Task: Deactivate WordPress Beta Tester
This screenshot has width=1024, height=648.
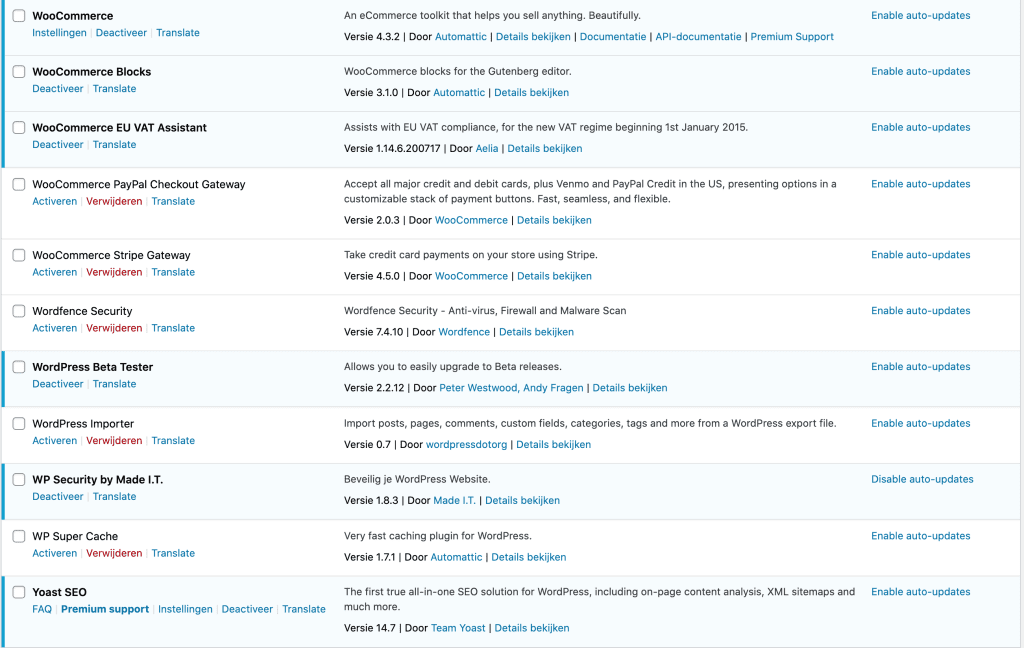Action: click(58, 384)
